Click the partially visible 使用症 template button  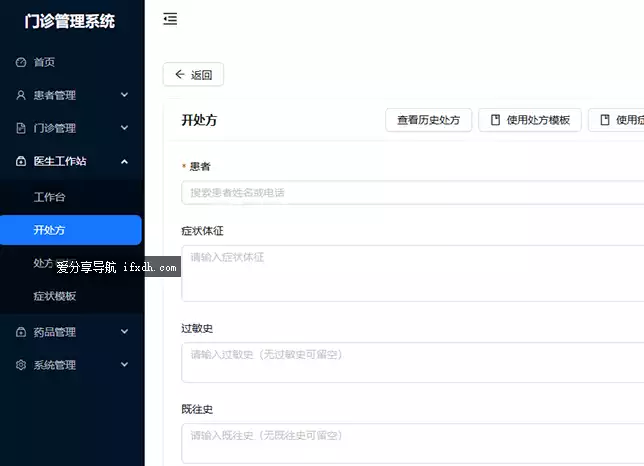point(616,120)
